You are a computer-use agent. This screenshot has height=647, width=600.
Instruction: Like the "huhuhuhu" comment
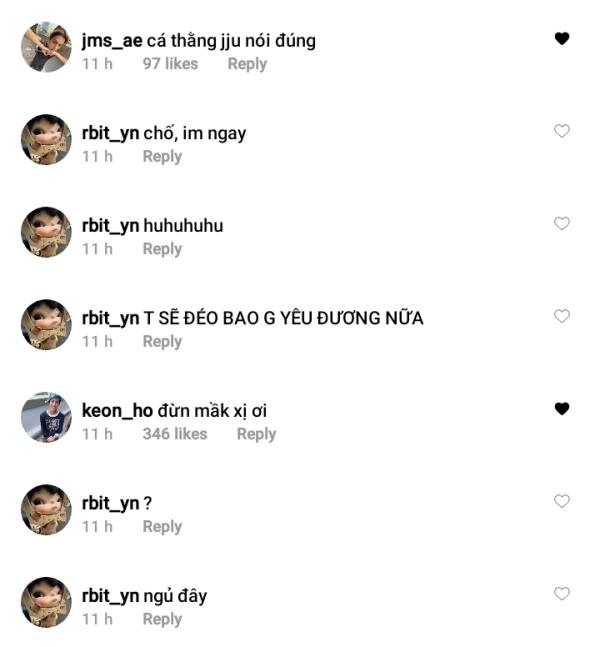562,224
